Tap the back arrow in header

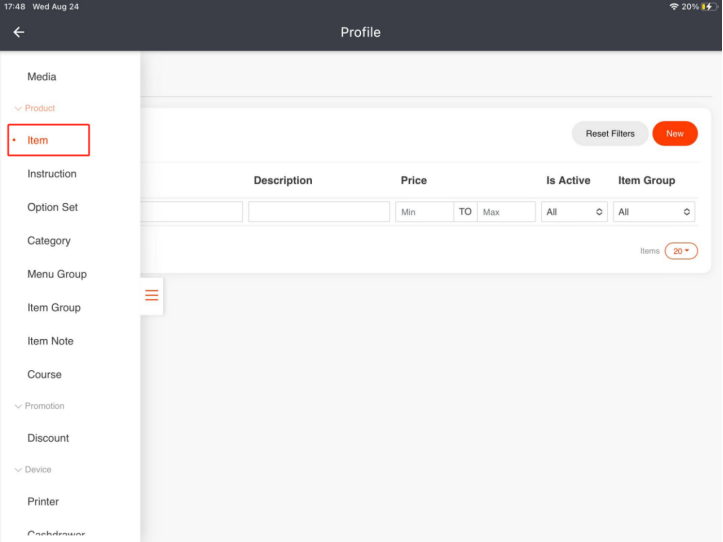click(18, 32)
